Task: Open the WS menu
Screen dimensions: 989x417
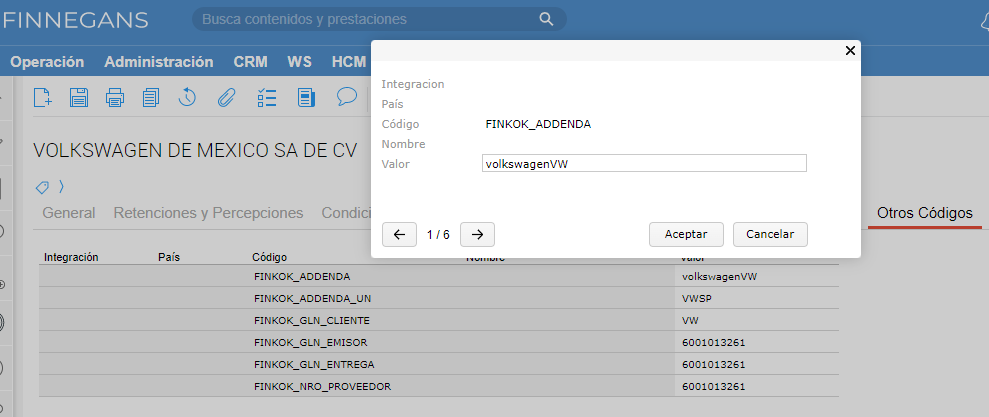Action: (300, 62)
